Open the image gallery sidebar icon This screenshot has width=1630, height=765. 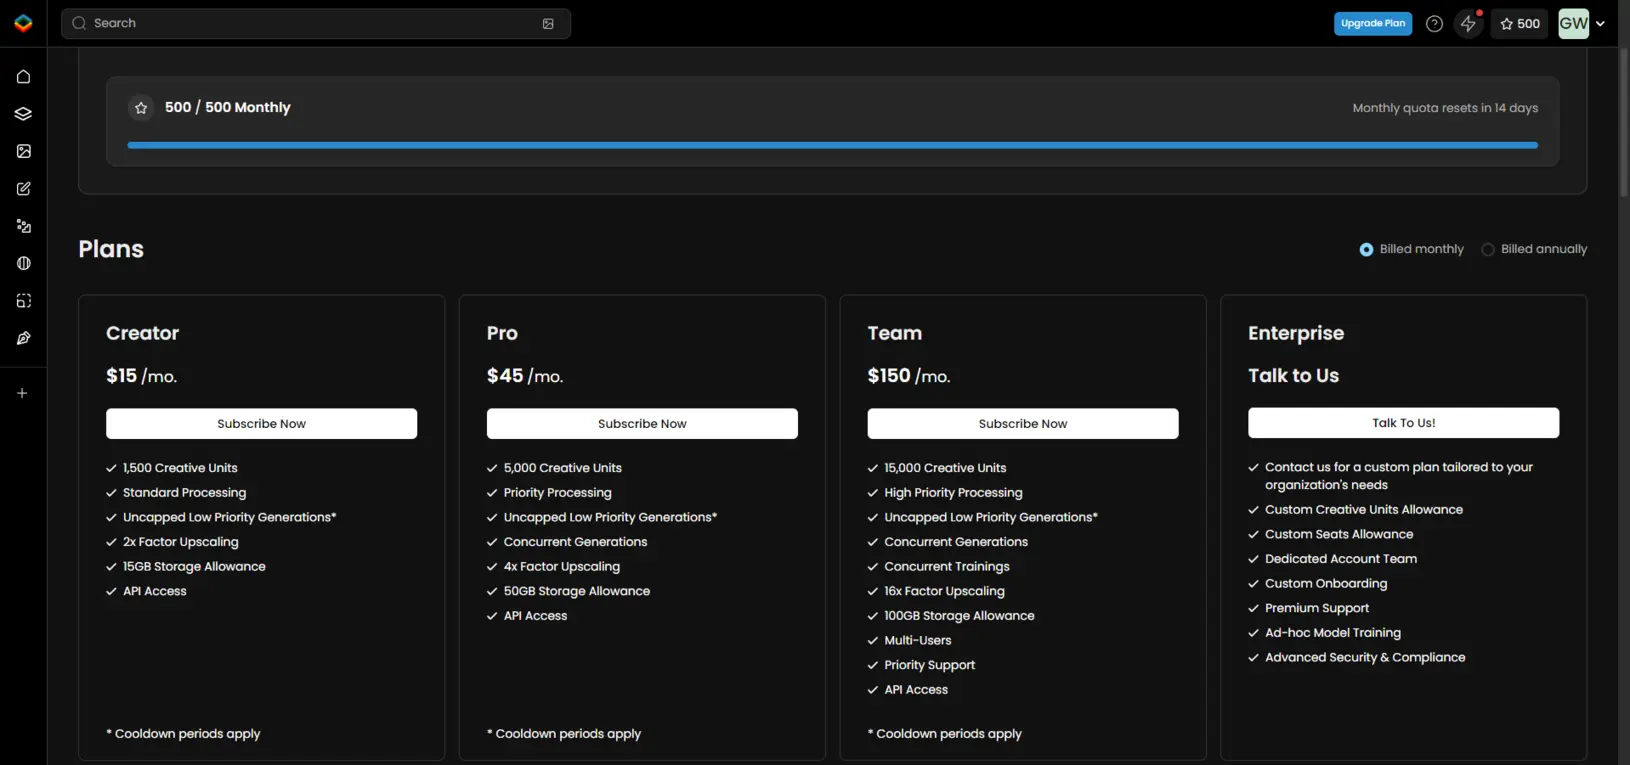click(x=23, y=151)
